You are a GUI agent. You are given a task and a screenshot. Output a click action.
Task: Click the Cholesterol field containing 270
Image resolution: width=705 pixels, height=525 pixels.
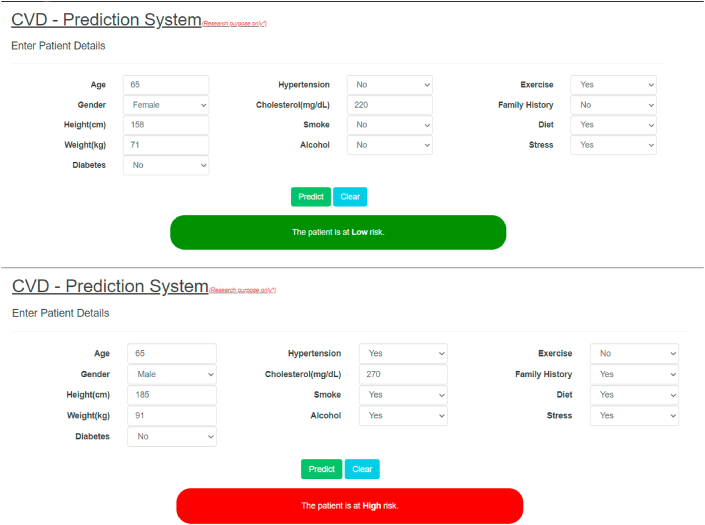[403, 374]
